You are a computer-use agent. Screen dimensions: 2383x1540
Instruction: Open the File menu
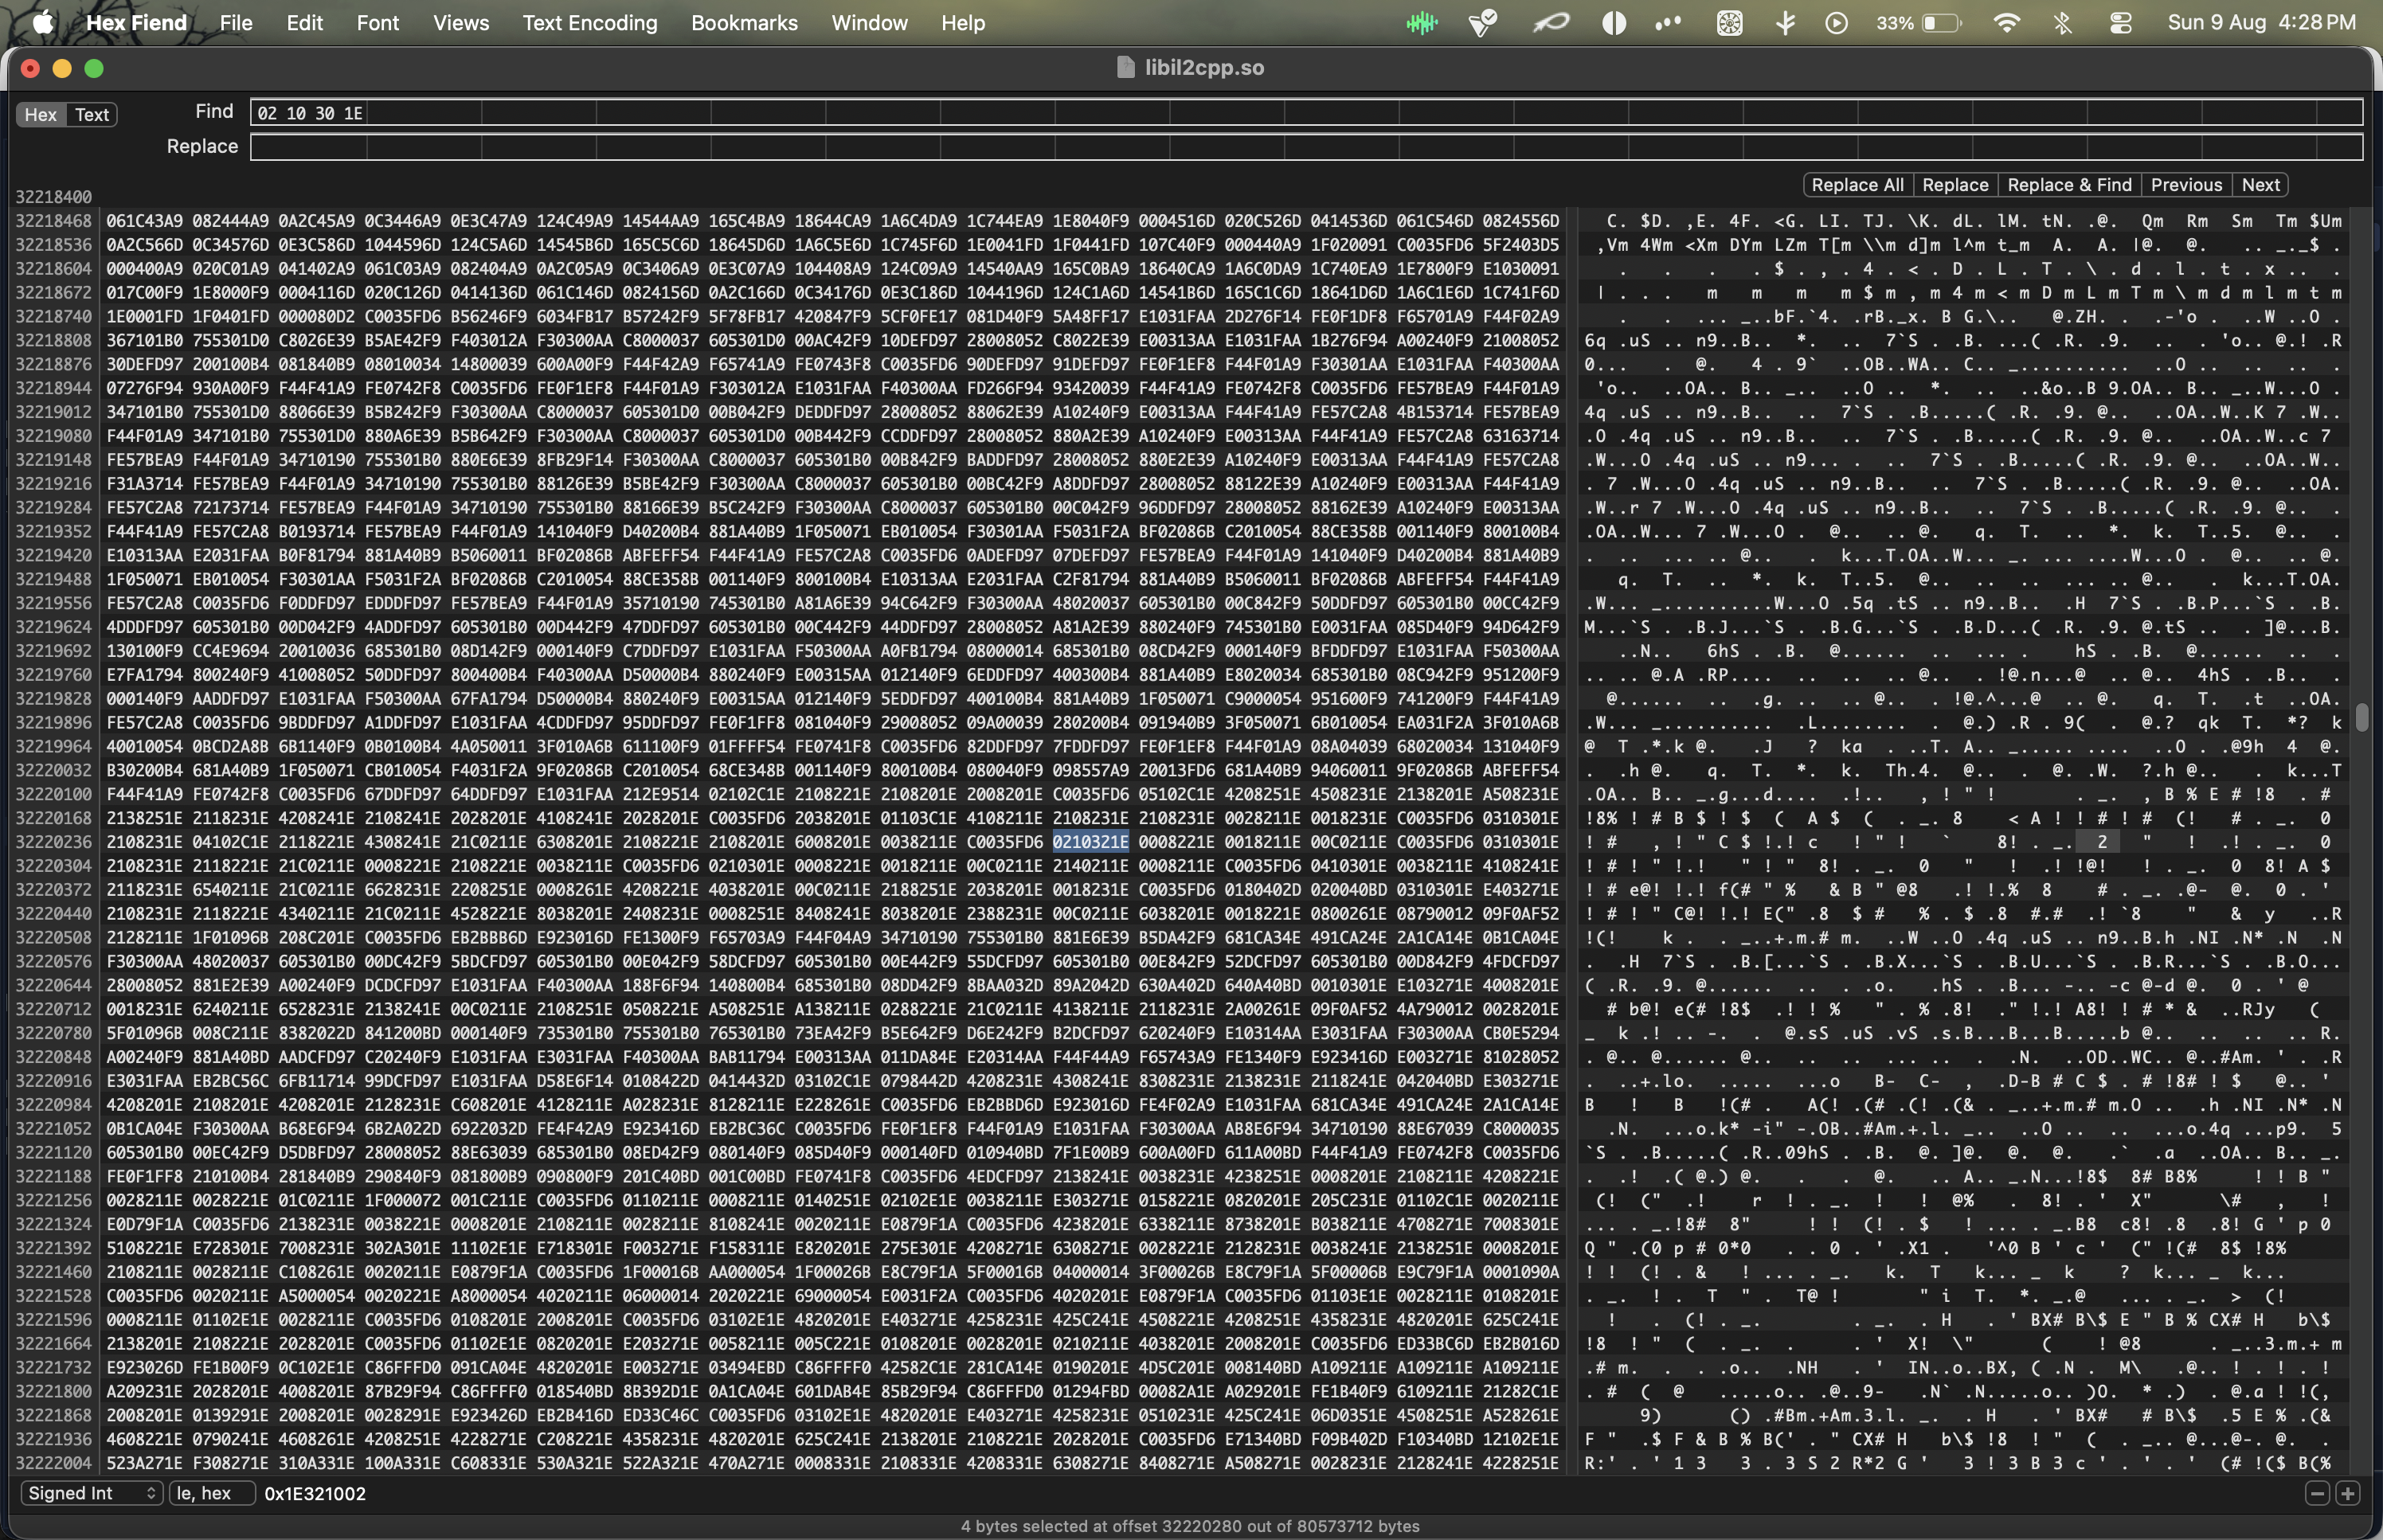[x=236, y=22]
